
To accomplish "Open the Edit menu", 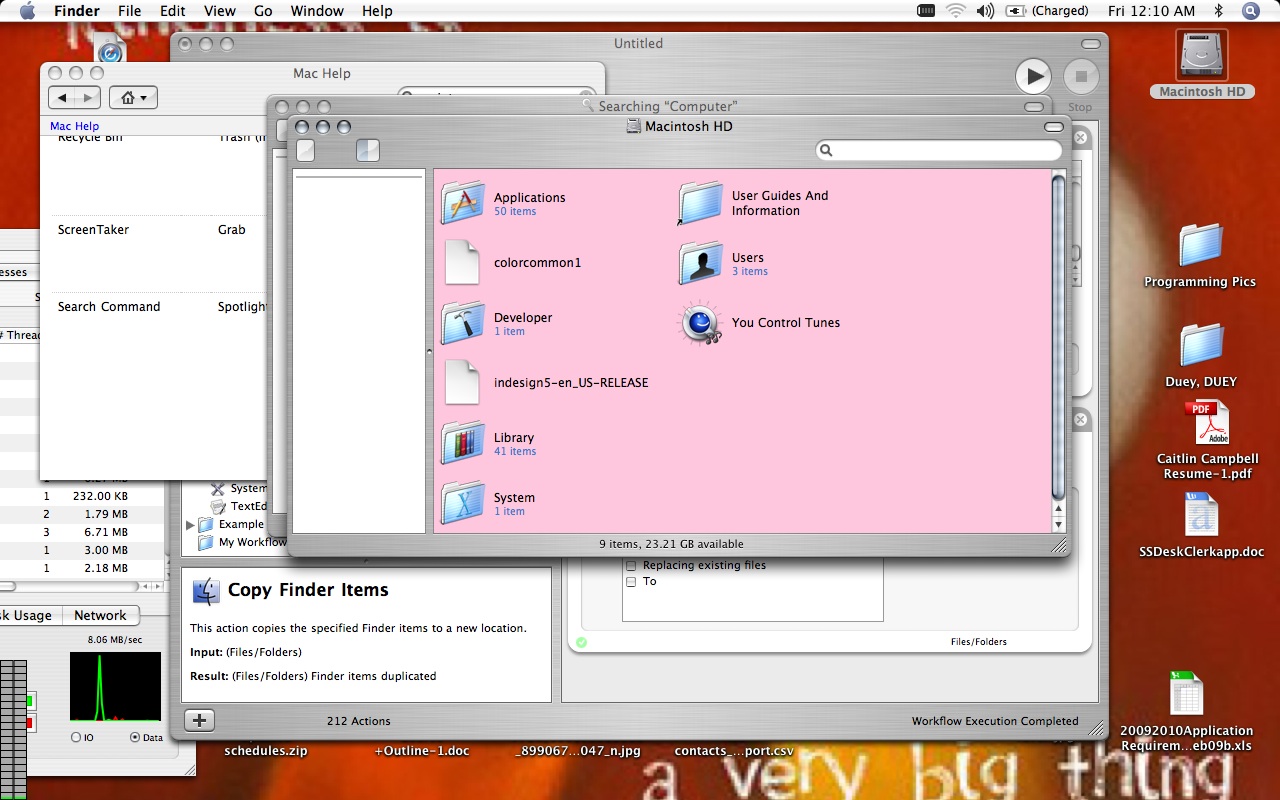I will [x=173, y=11].
